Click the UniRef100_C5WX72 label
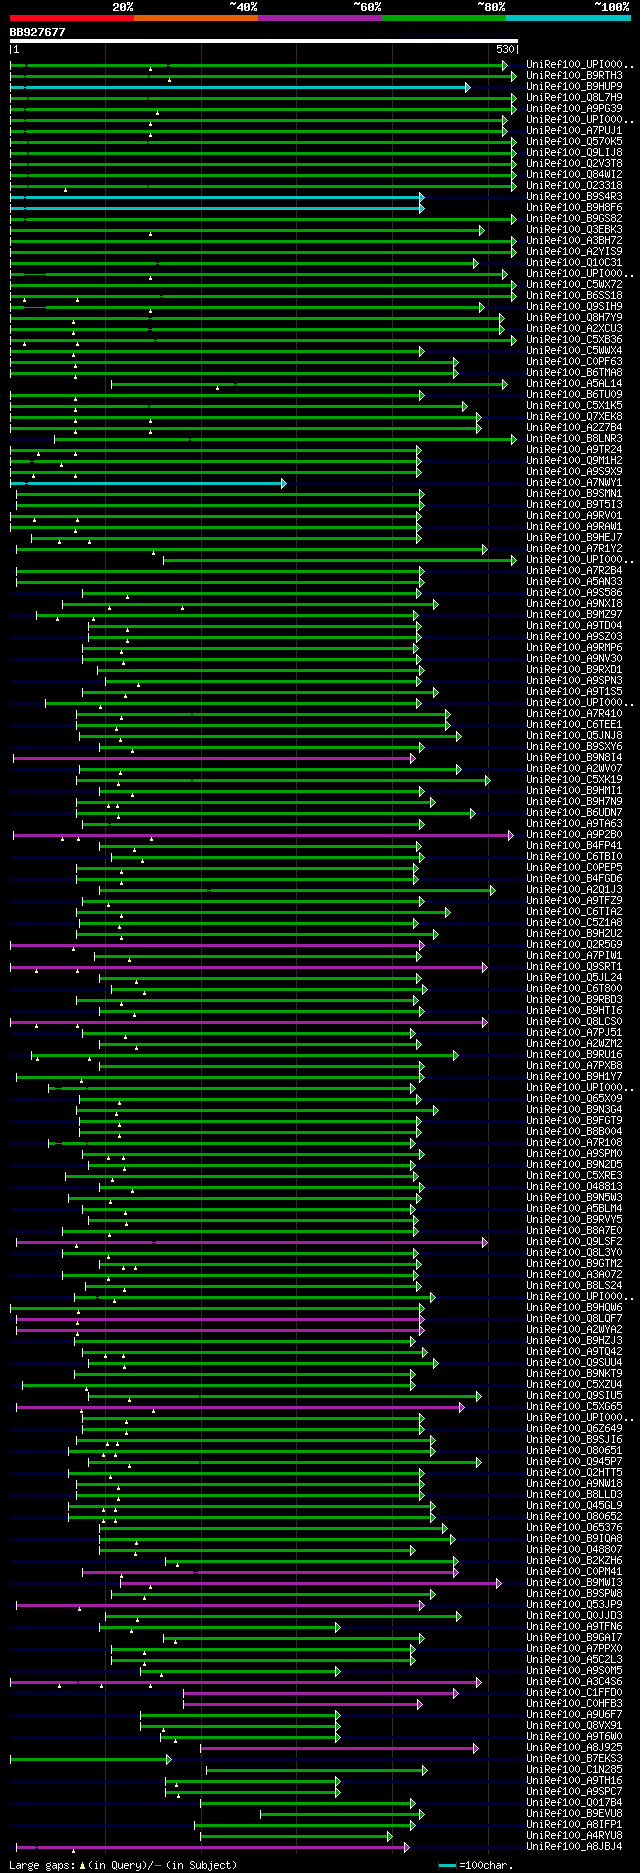Screen dimensions: 640x1873 (x=574, y=284)
